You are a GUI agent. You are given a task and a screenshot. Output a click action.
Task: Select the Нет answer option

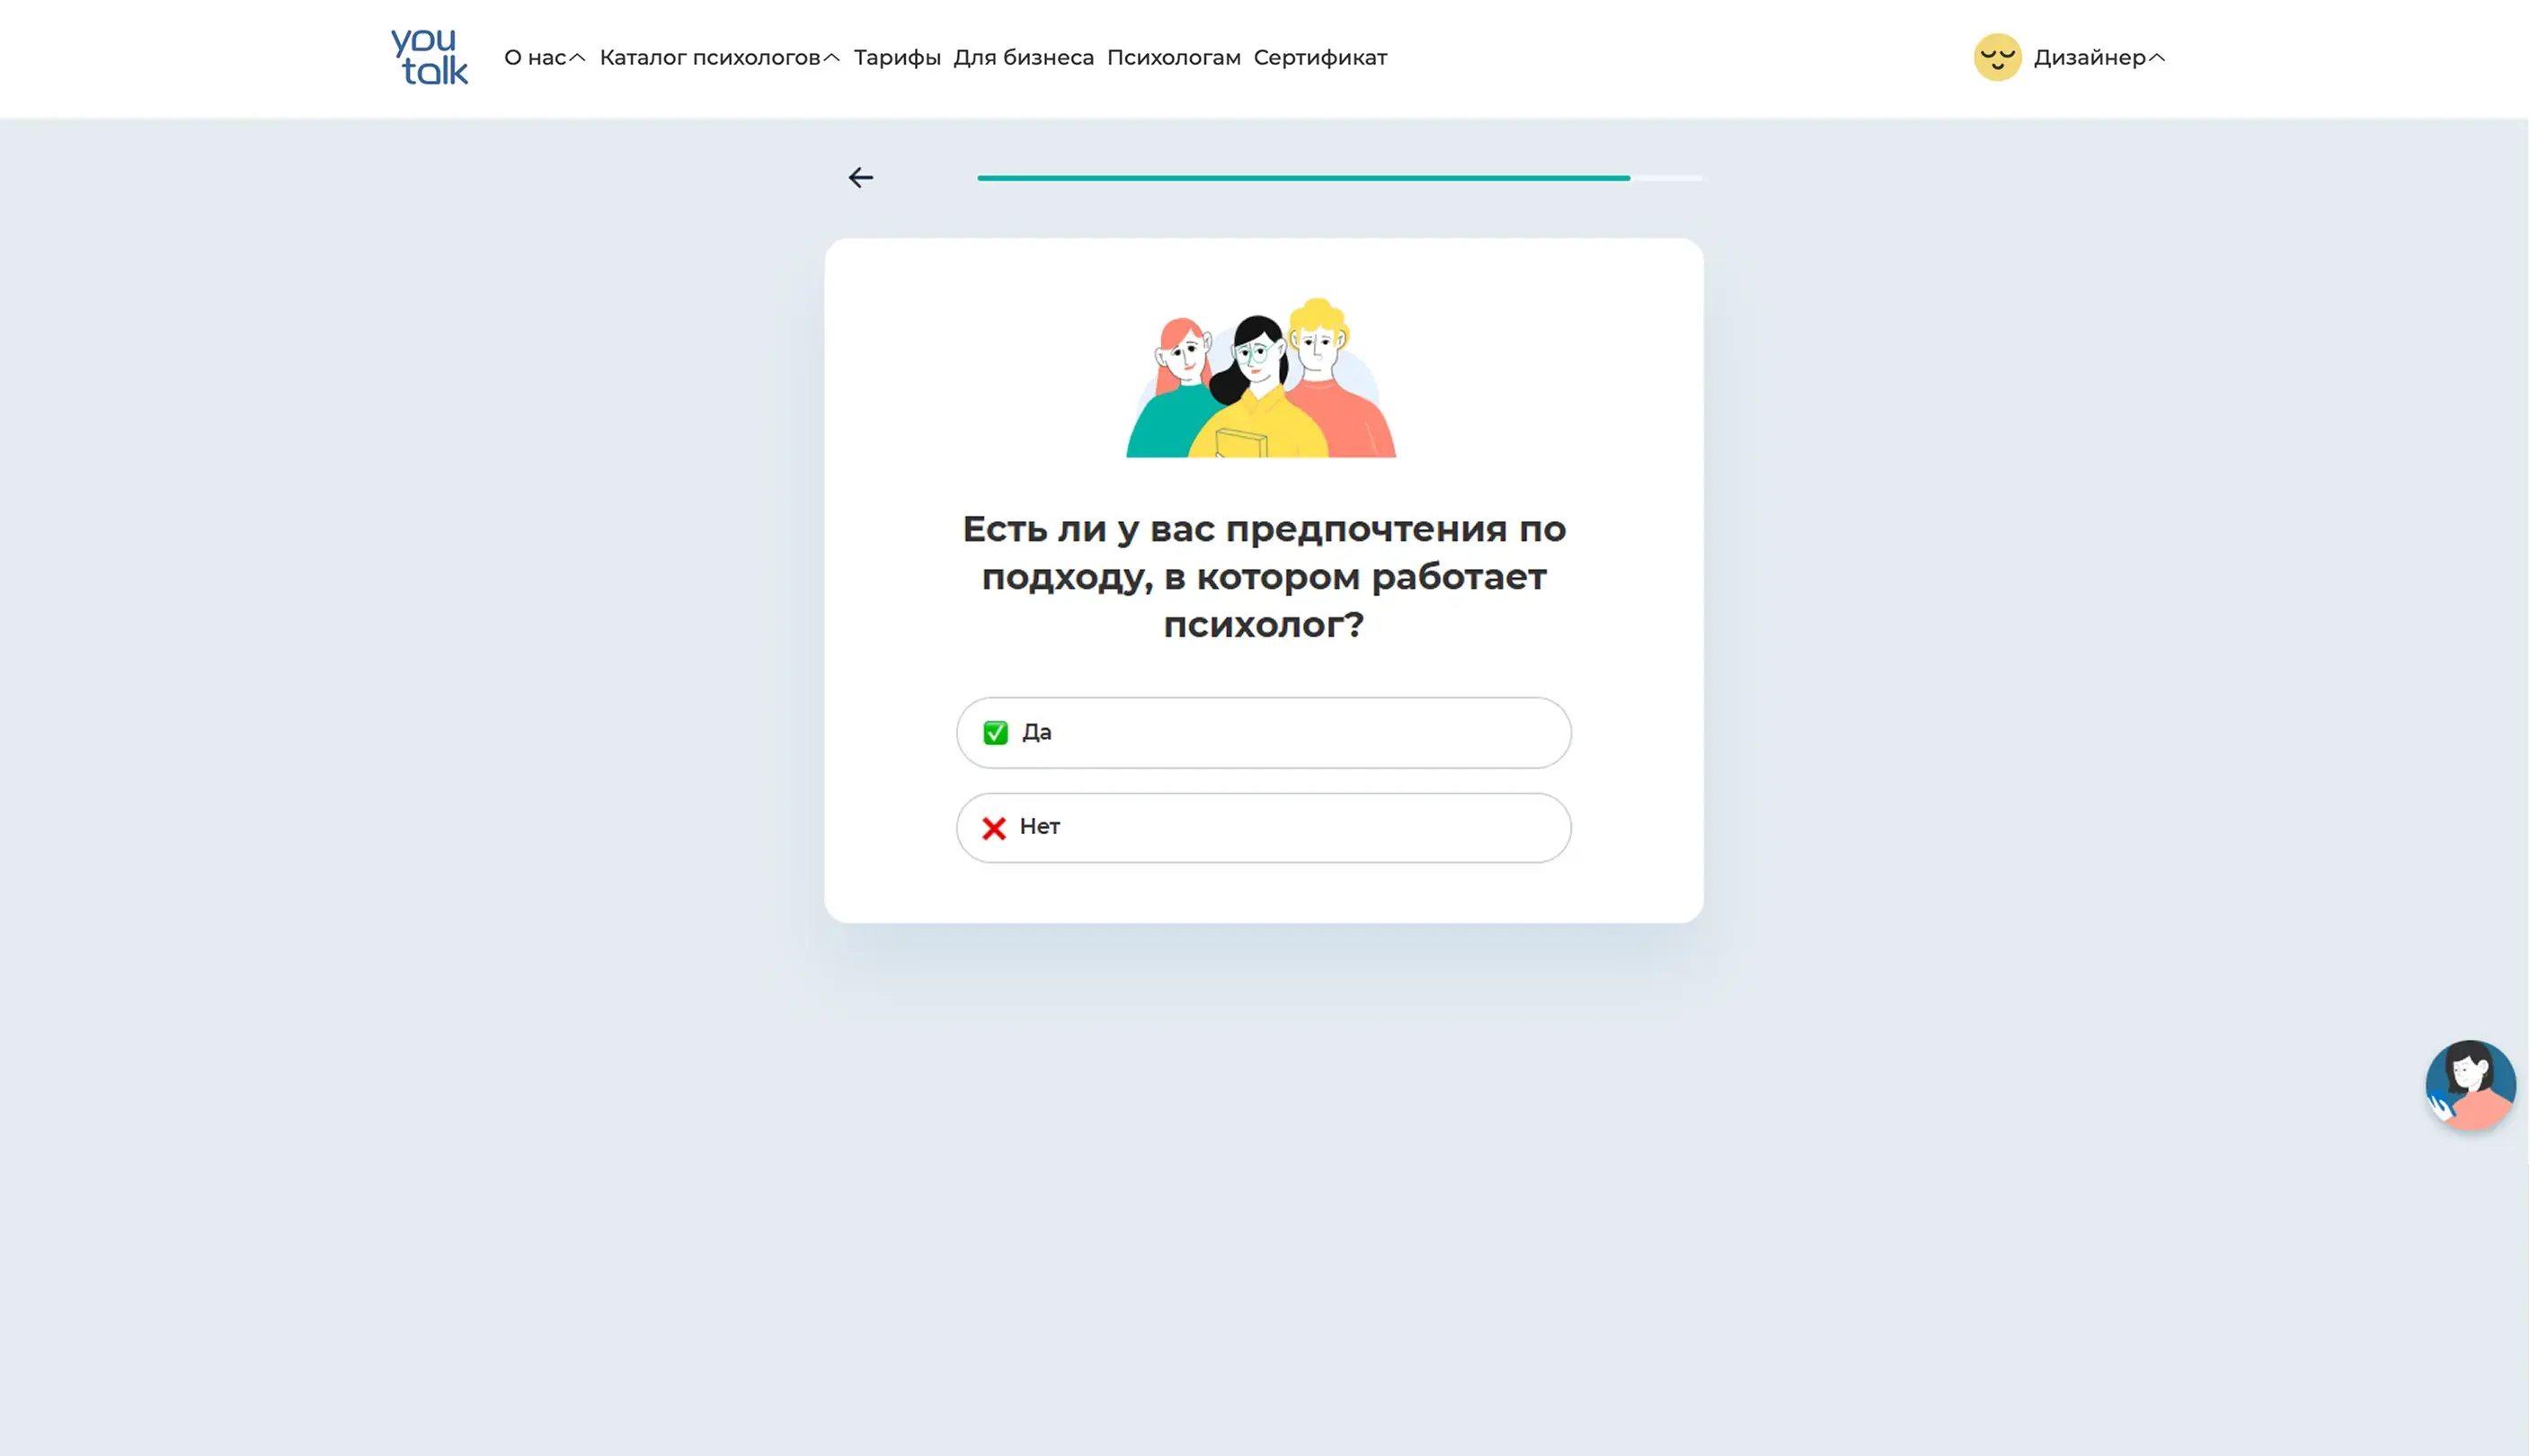pos(1263,828)
